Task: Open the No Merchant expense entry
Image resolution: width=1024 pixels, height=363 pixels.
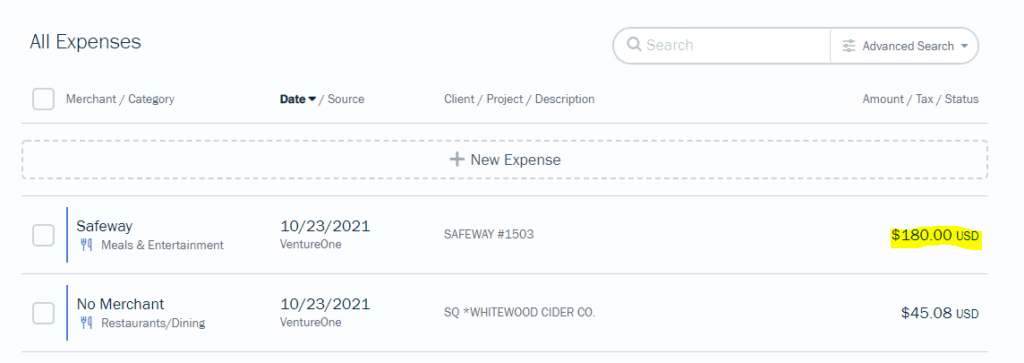Action: tap(505, 313)
